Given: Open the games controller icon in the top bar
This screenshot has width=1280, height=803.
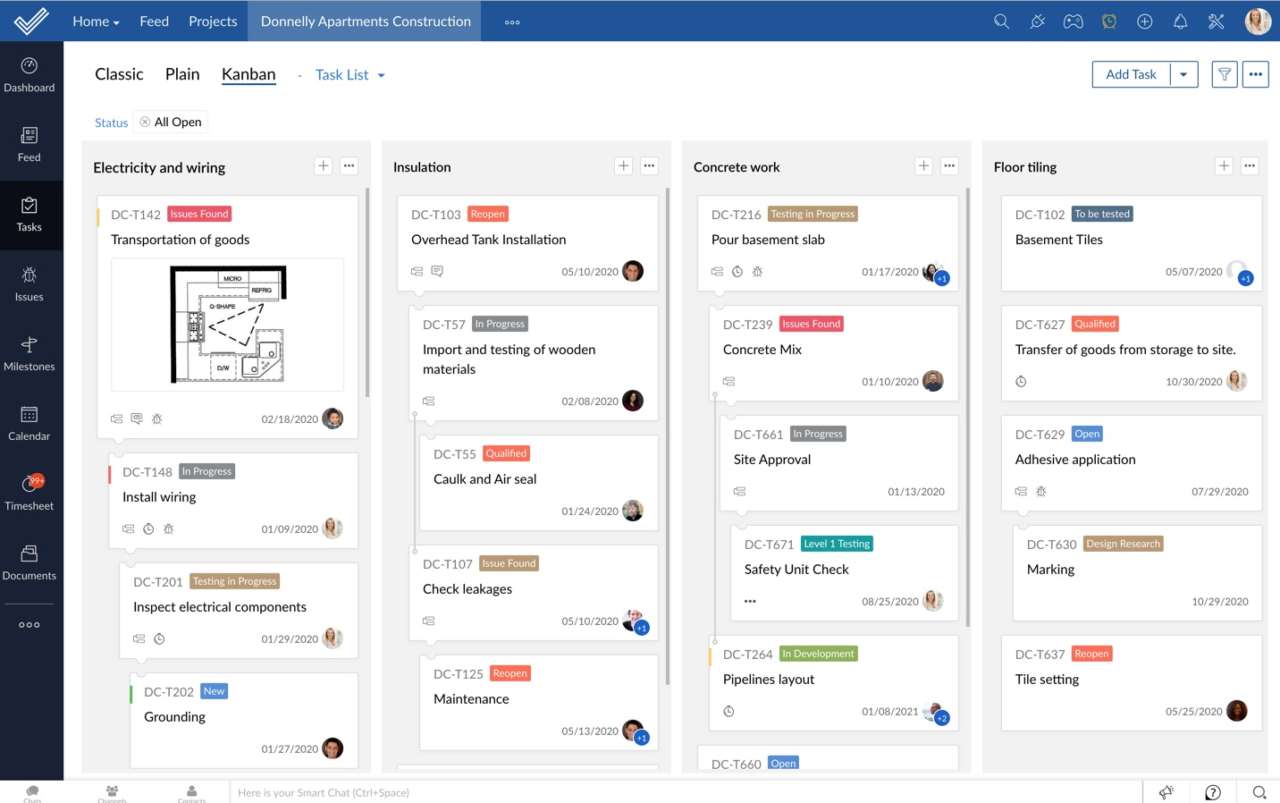Looking at the screenshot, I should tap(1073, 20).
